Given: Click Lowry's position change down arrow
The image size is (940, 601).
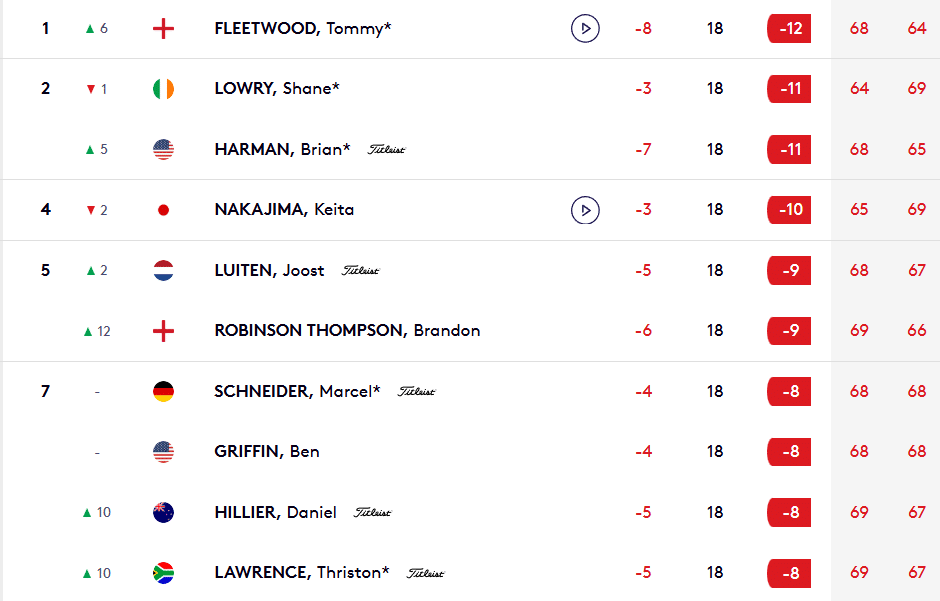Looking at the screenshot, I should [x=91, y=90].
